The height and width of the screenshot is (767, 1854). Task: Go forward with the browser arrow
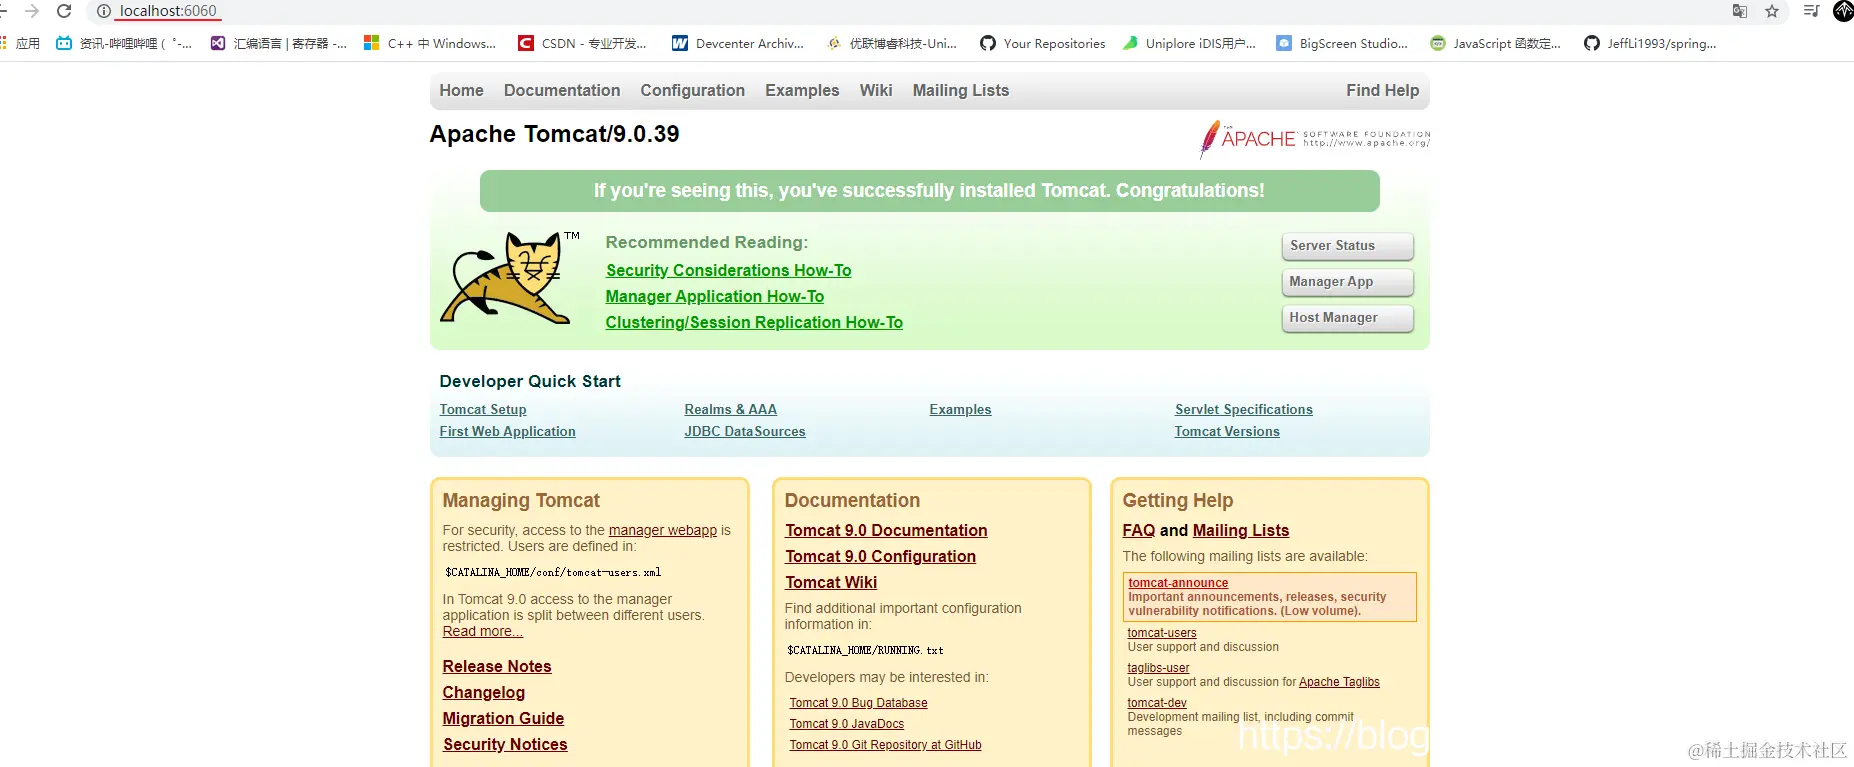pyautogui.click(x=32, y=11)
